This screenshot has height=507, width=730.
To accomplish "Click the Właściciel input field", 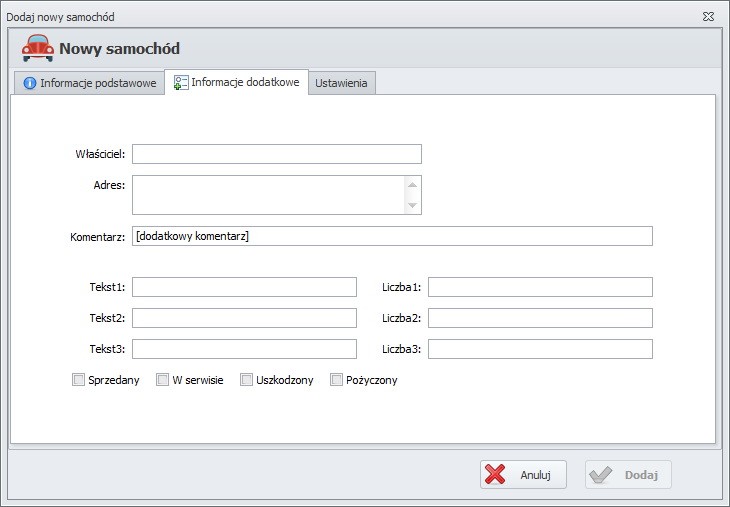I will click(x=276, y=154).
